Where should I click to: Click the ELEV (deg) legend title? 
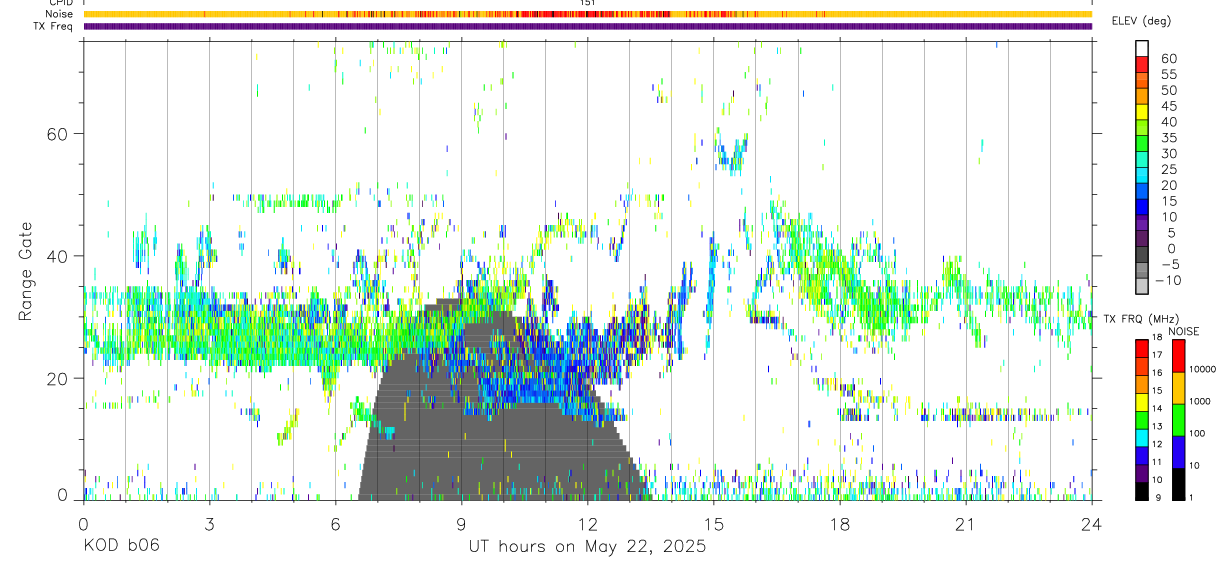1141,21
